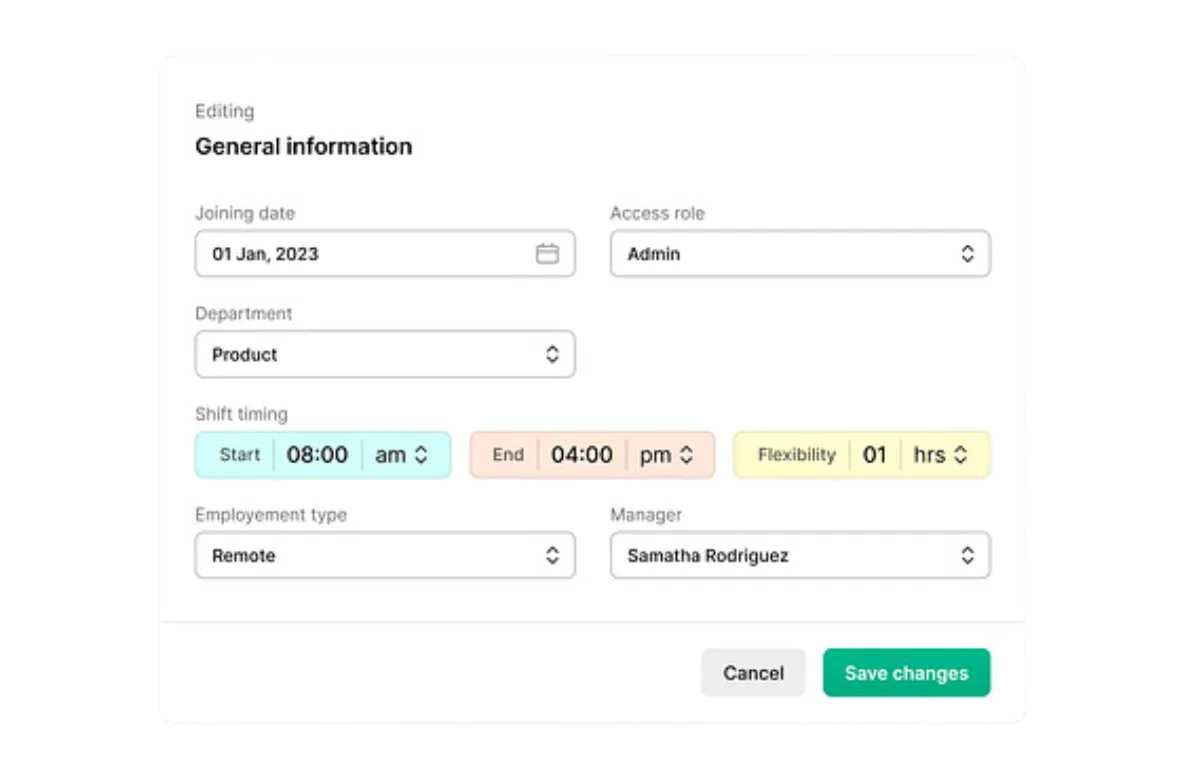Image resolution: width=1200 pixels, height=780 pixels.
Task: Click the Manager field chevron arrows icon
Action: click(x=967, y=555)
